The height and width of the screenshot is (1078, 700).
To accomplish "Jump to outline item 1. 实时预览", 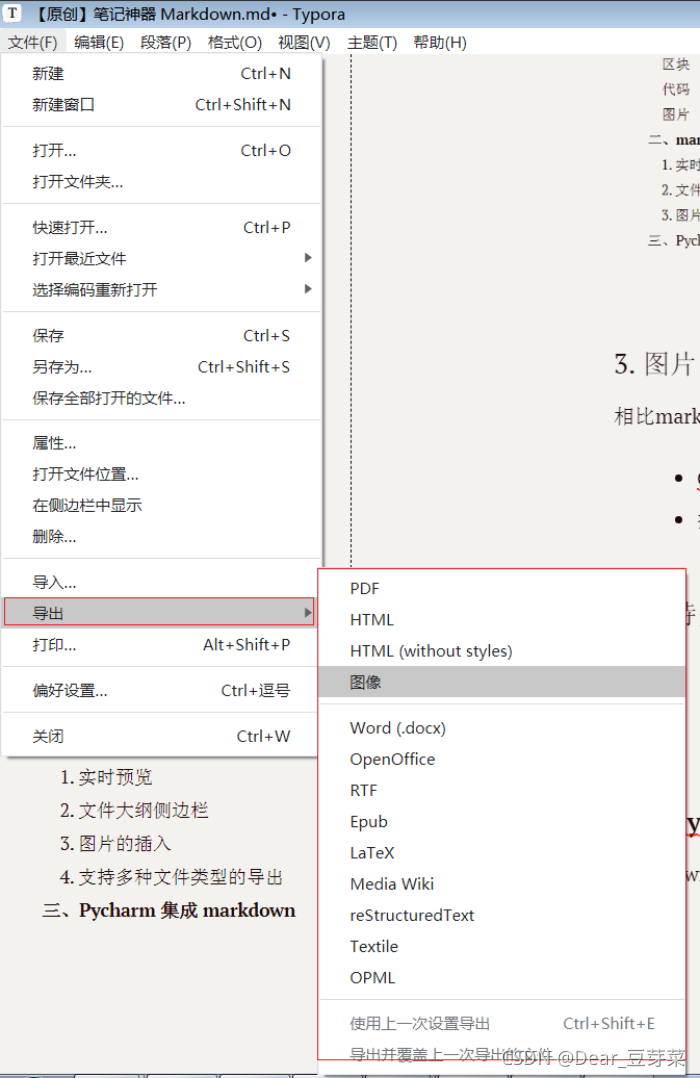I will (x=106, y=777).
